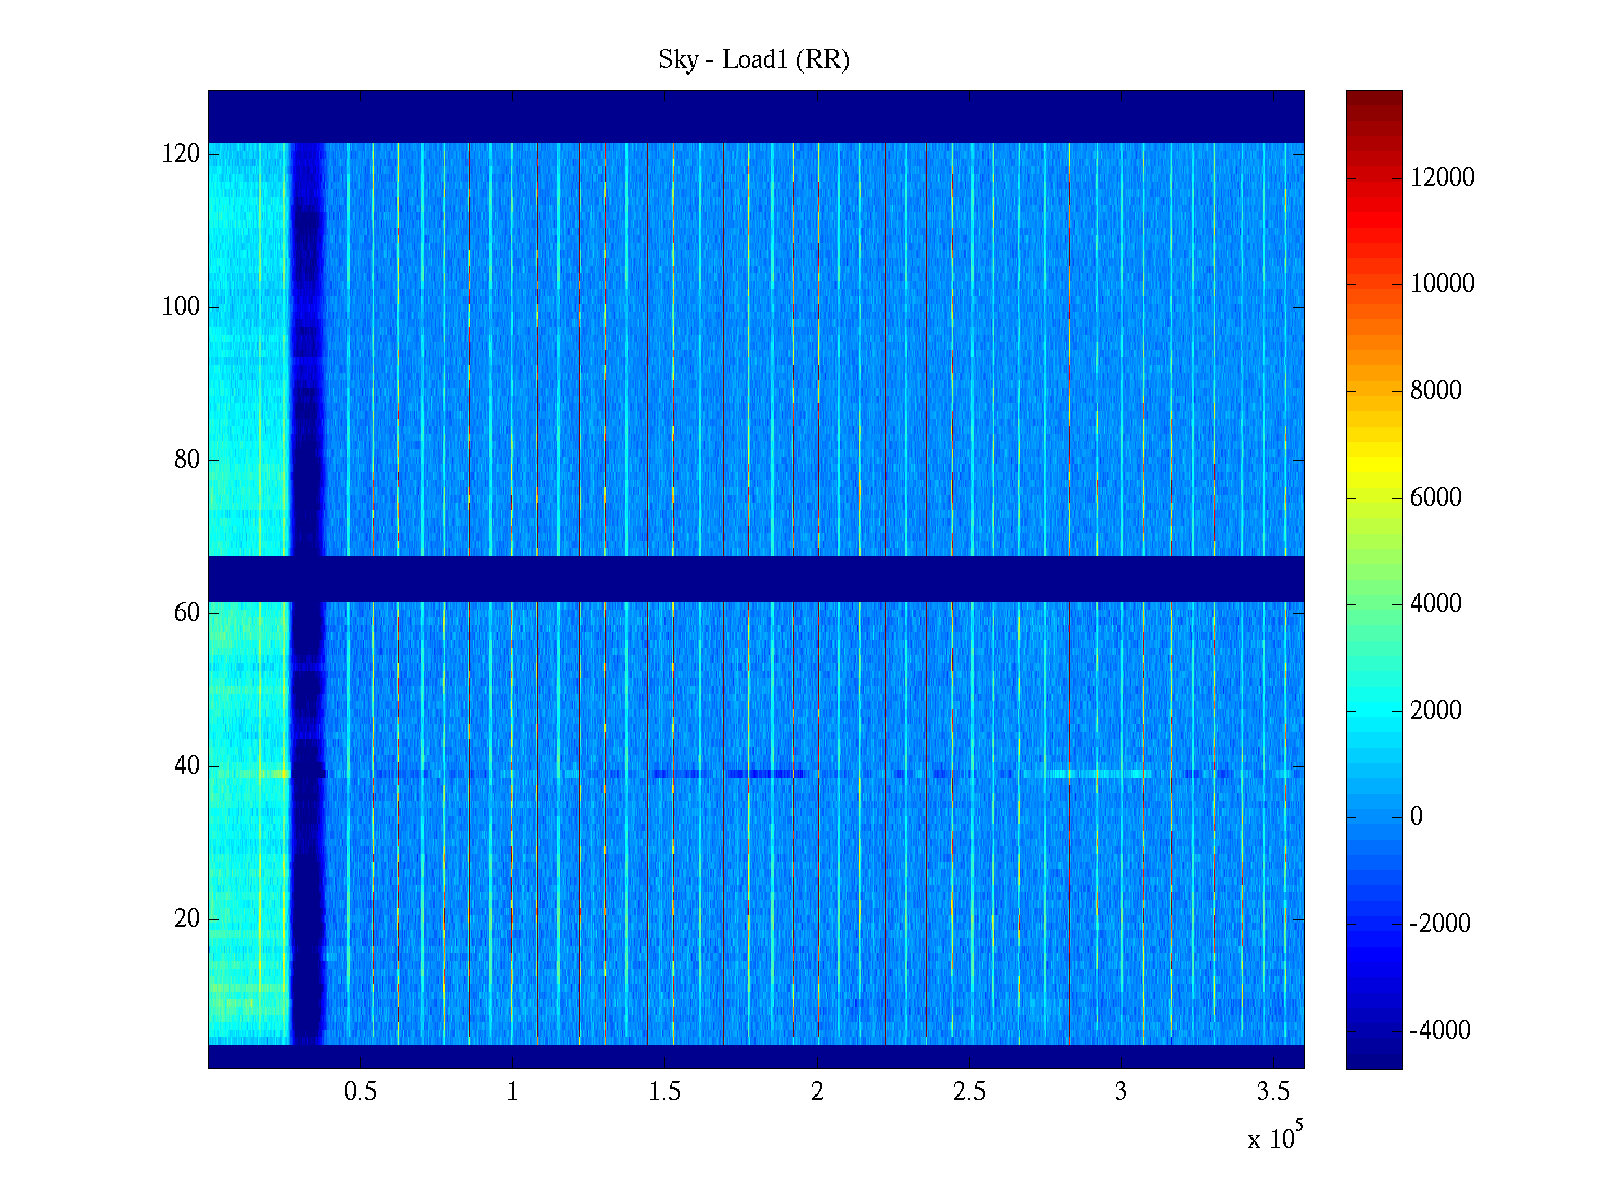Click the plot title "Sky - Load1 (RR)"
The height and width of the screenshot is (1200, 1600).
pos(754,60)
